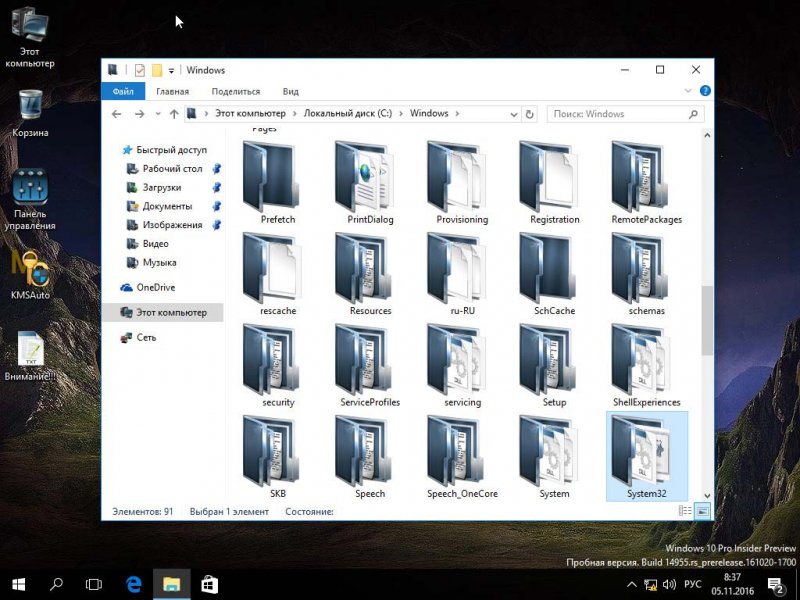Click the Панель управления desktop icon
The width and height of the screenshot is (800, 600).
[x=30, y=199]
